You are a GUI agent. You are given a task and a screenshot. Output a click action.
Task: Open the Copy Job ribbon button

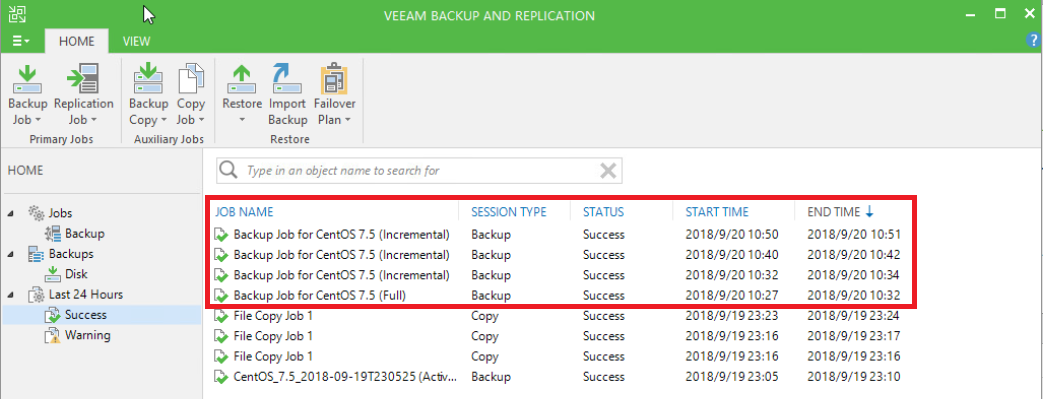[x=191, y=95]
